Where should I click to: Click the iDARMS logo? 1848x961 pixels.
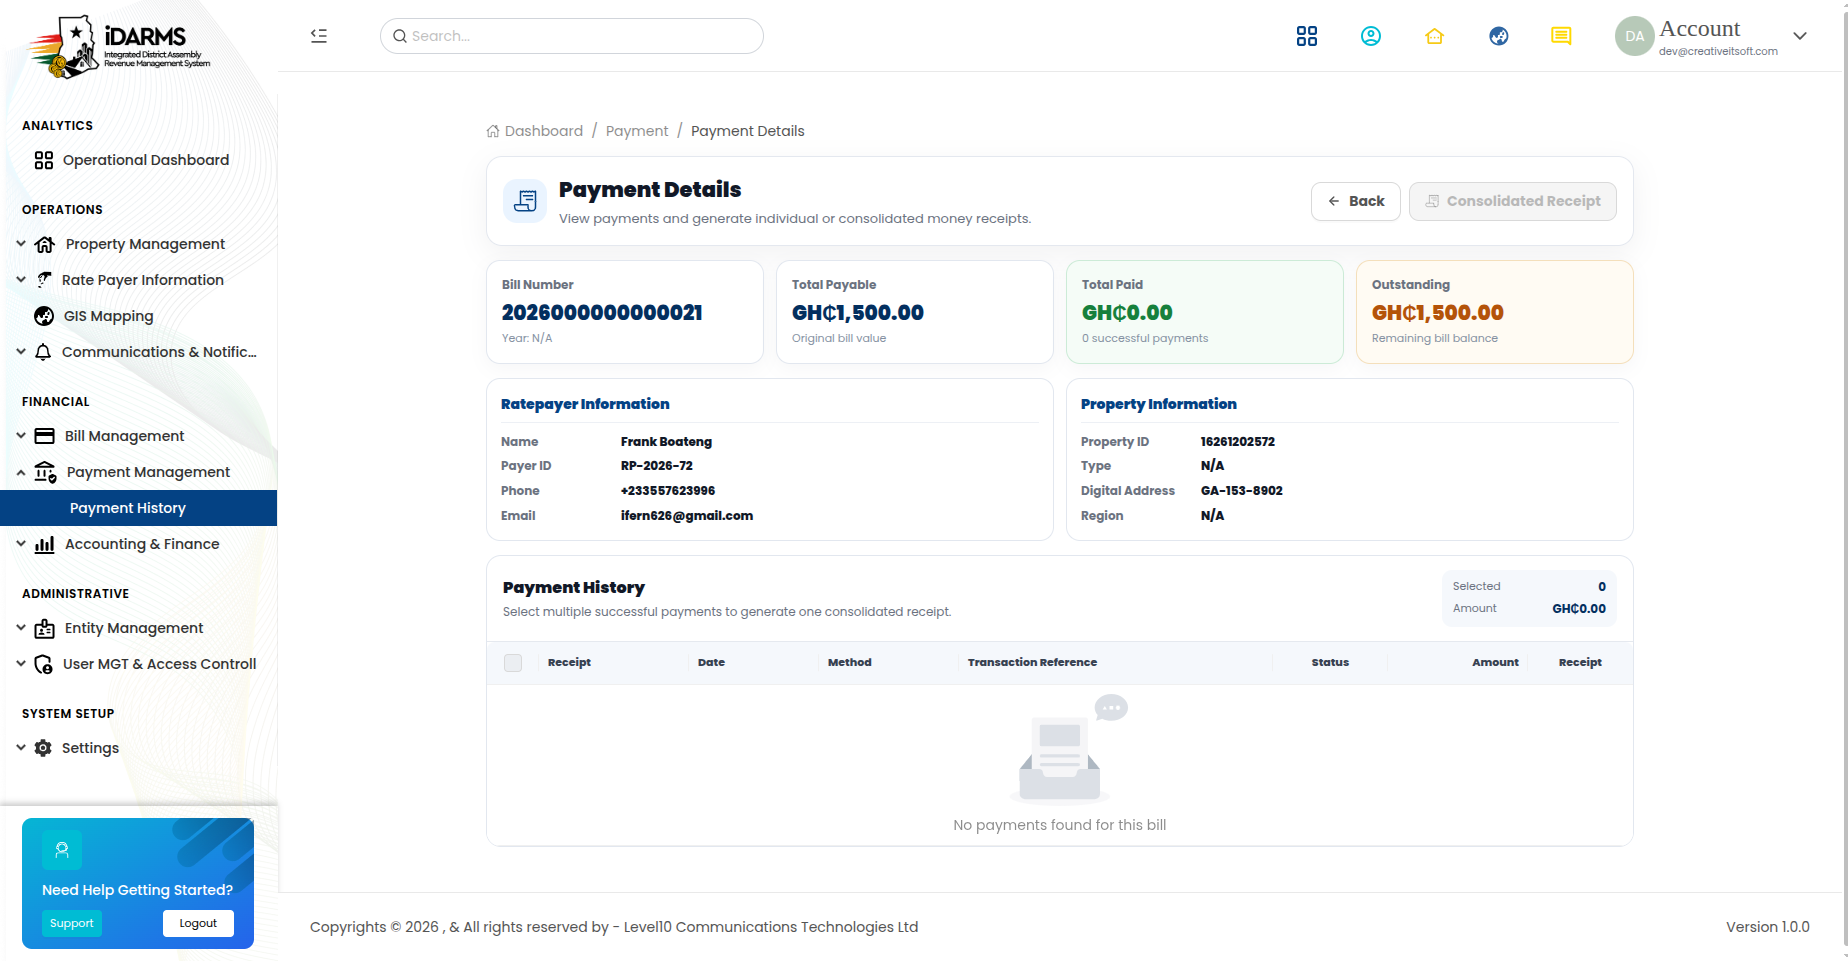point(118,46)
